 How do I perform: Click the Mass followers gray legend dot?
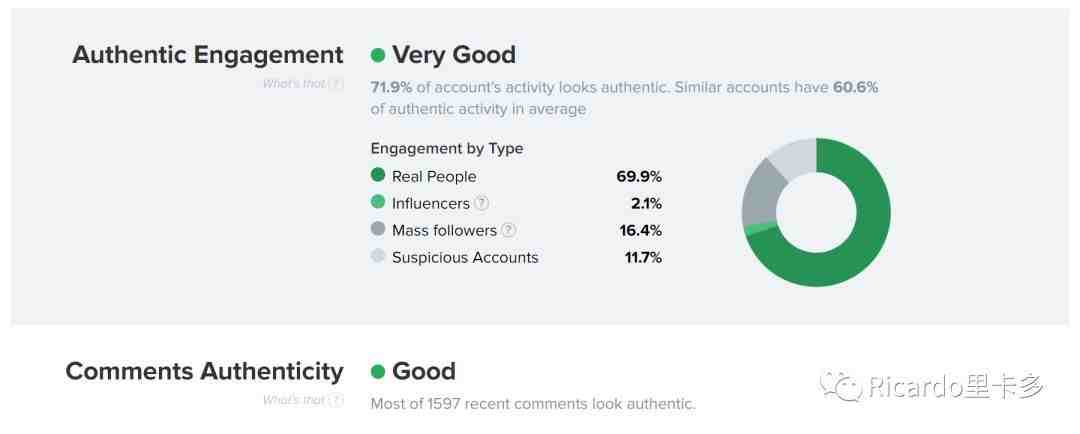[x=377, y=229]
